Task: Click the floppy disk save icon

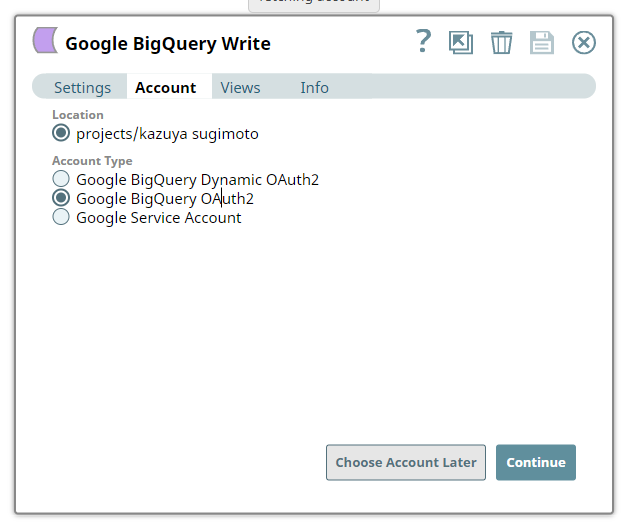Action: (x=542, y=42)
